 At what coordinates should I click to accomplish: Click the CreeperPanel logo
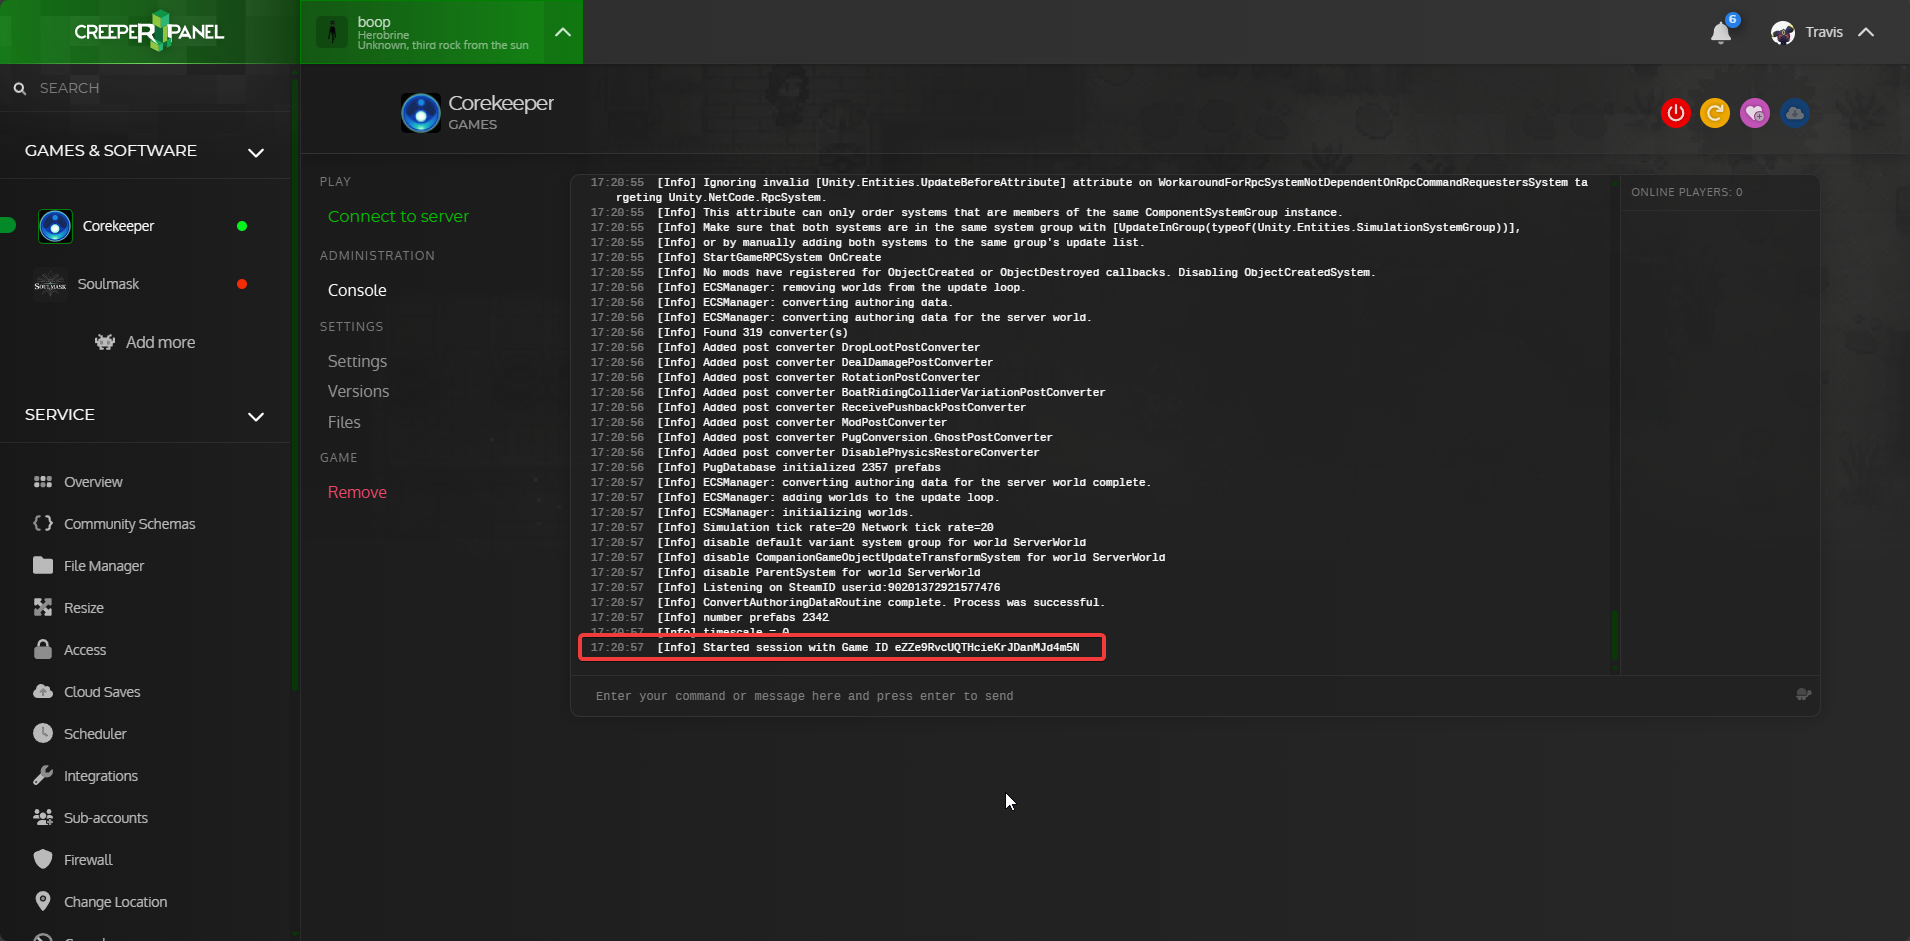point(149,32)
